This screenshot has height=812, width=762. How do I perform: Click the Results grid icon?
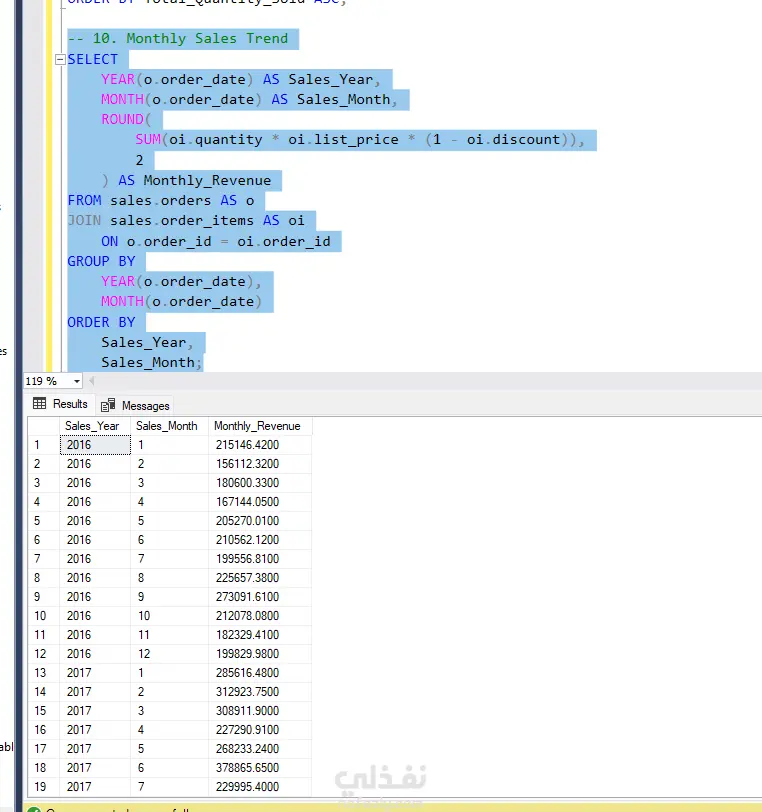pyautogui.click(x=39, y=403)
